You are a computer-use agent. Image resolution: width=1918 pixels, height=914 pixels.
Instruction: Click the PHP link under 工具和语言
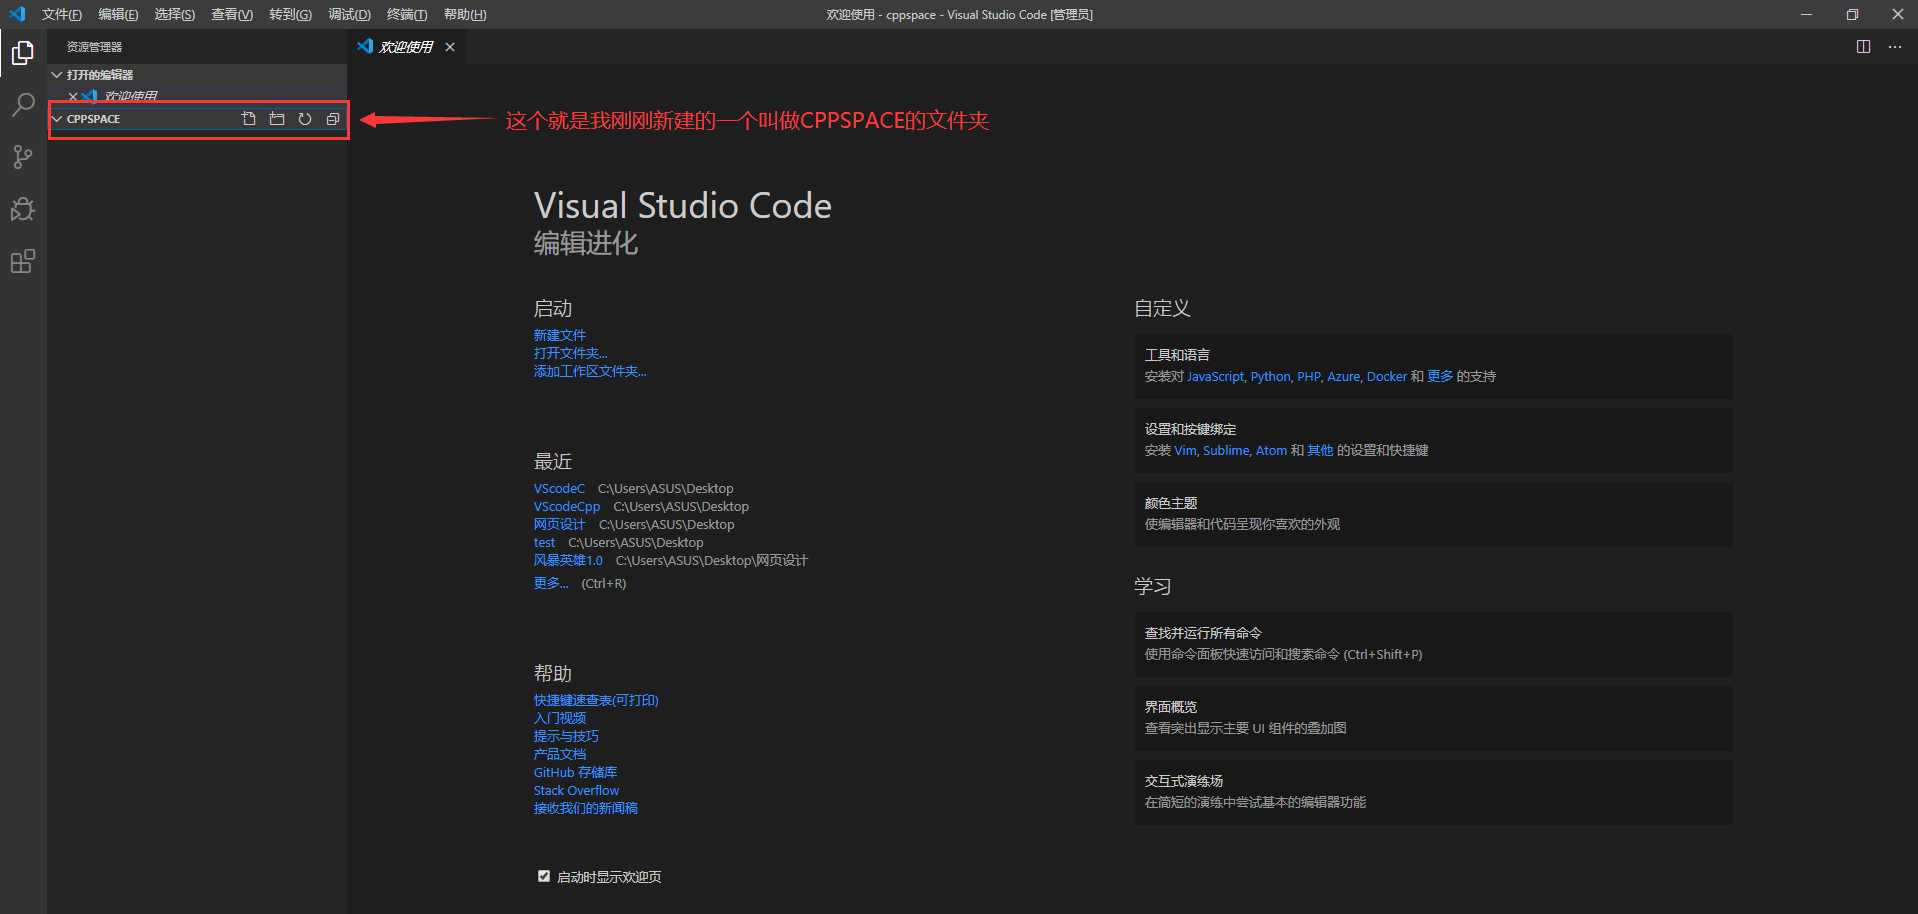(x=1309, y=376)
